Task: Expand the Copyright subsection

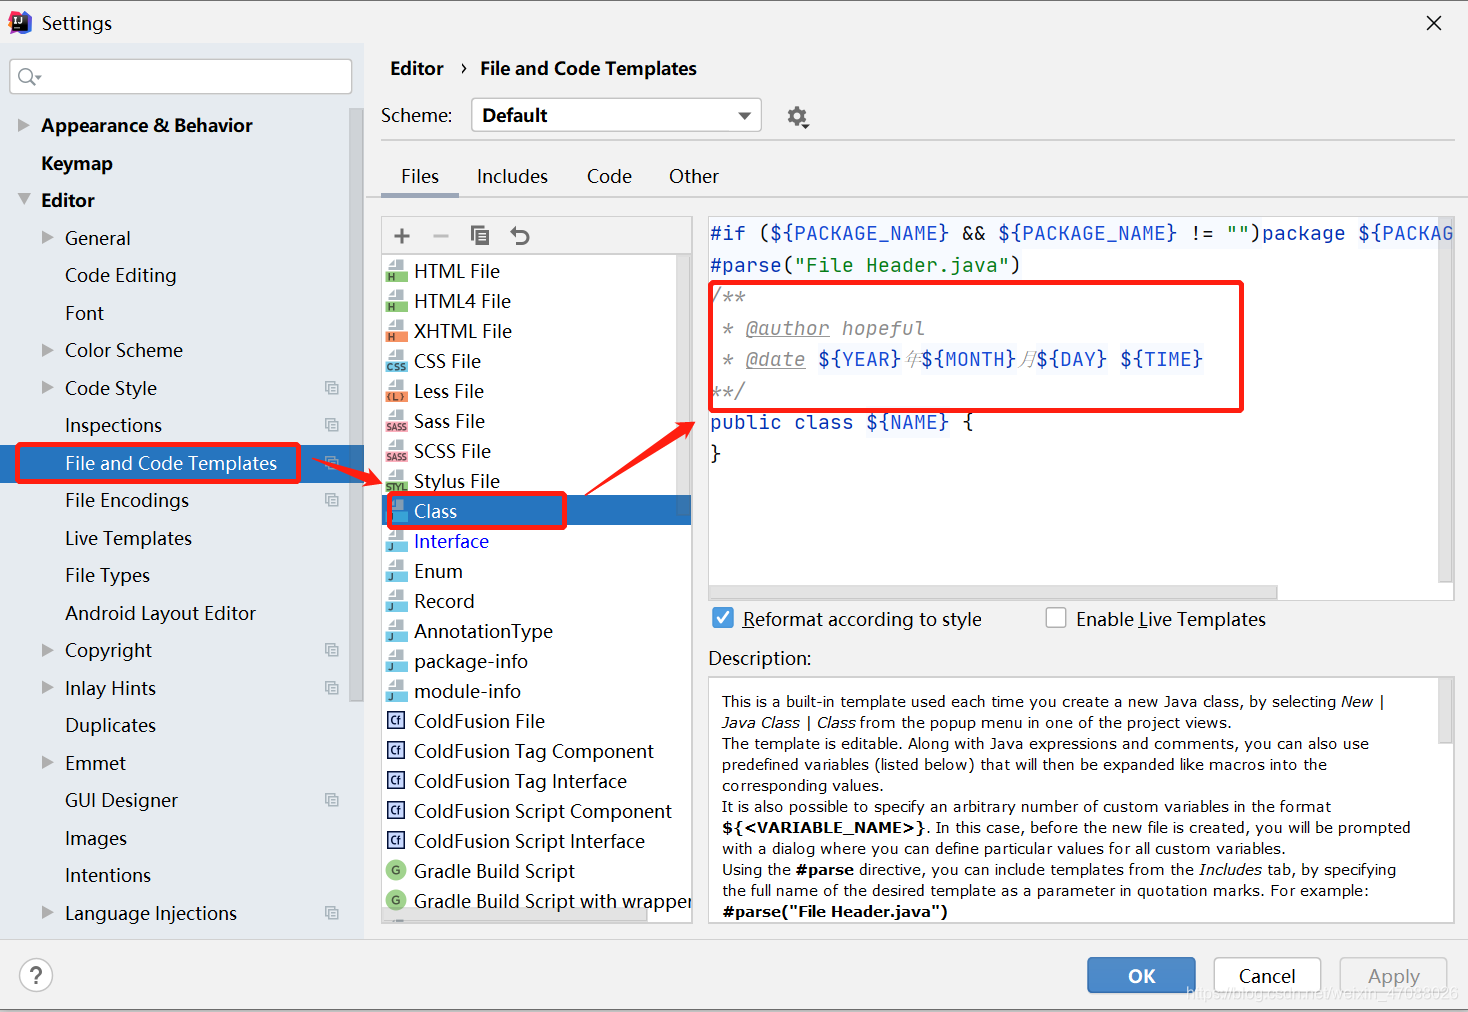Action: [47, 650]
